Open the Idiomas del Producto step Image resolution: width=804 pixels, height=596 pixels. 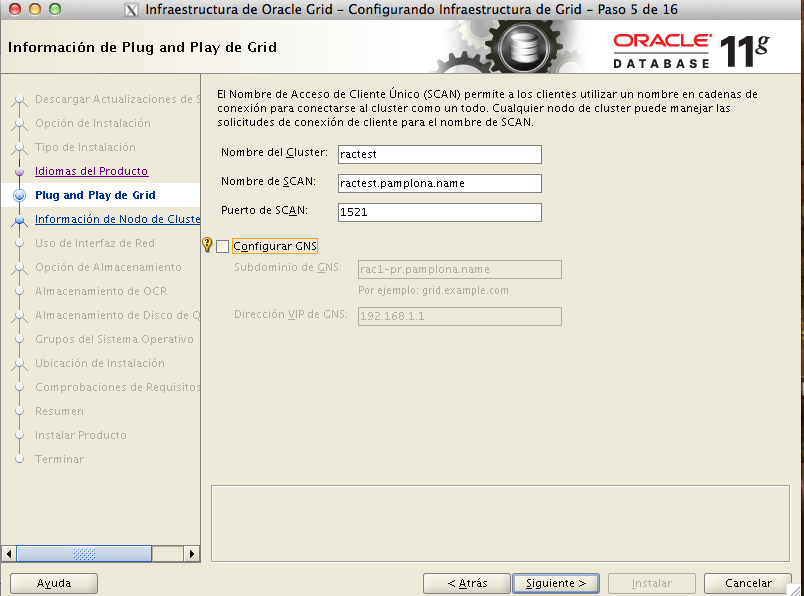[91, 172]
